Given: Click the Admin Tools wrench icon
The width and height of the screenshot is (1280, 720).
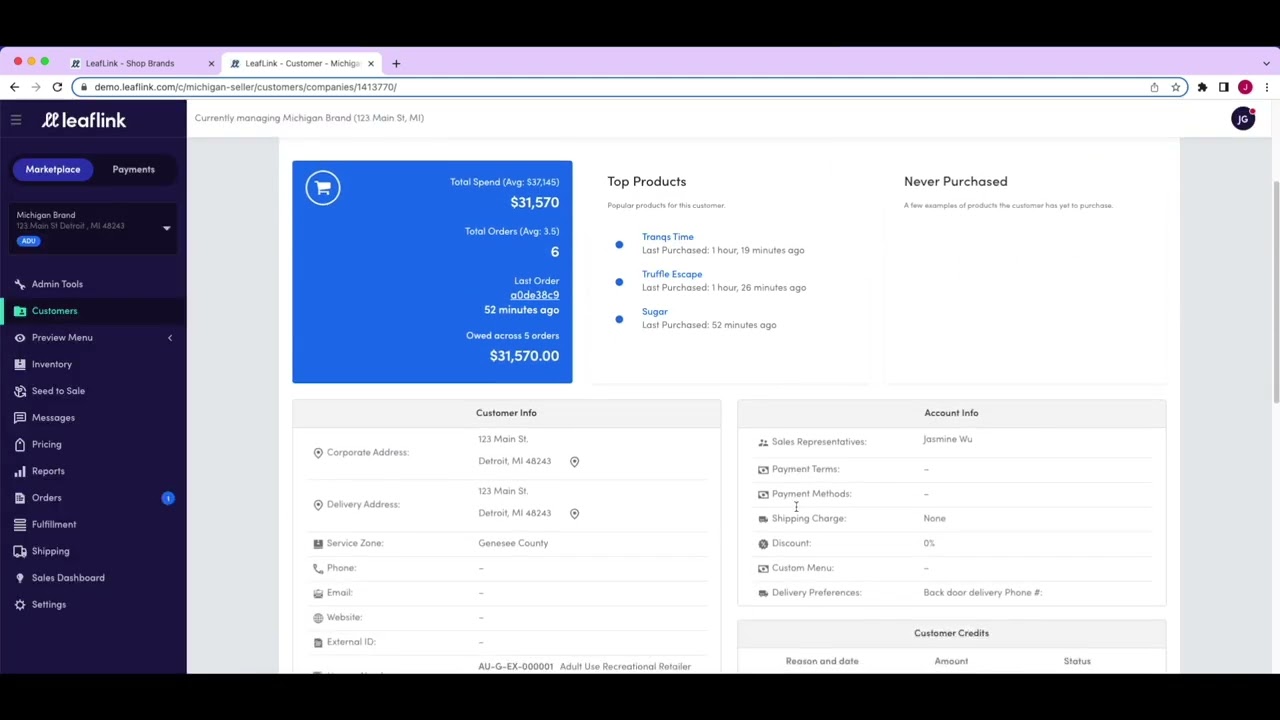Looking at the screenshot, I should click(x=20, y=284).
